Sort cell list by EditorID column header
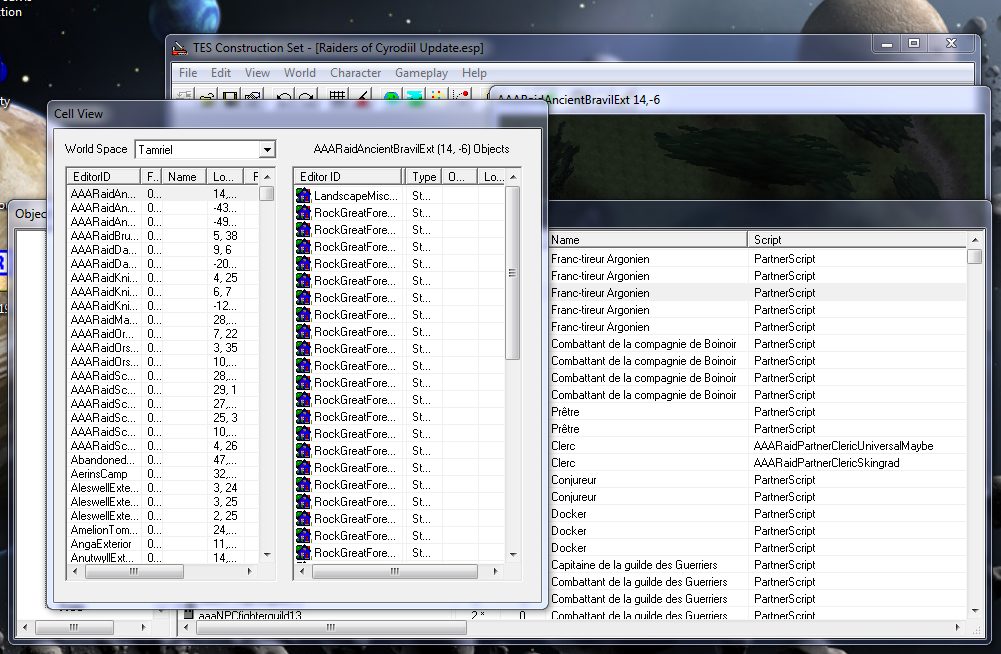Viewport: 1001px width, 654px height. click(103, 177)
